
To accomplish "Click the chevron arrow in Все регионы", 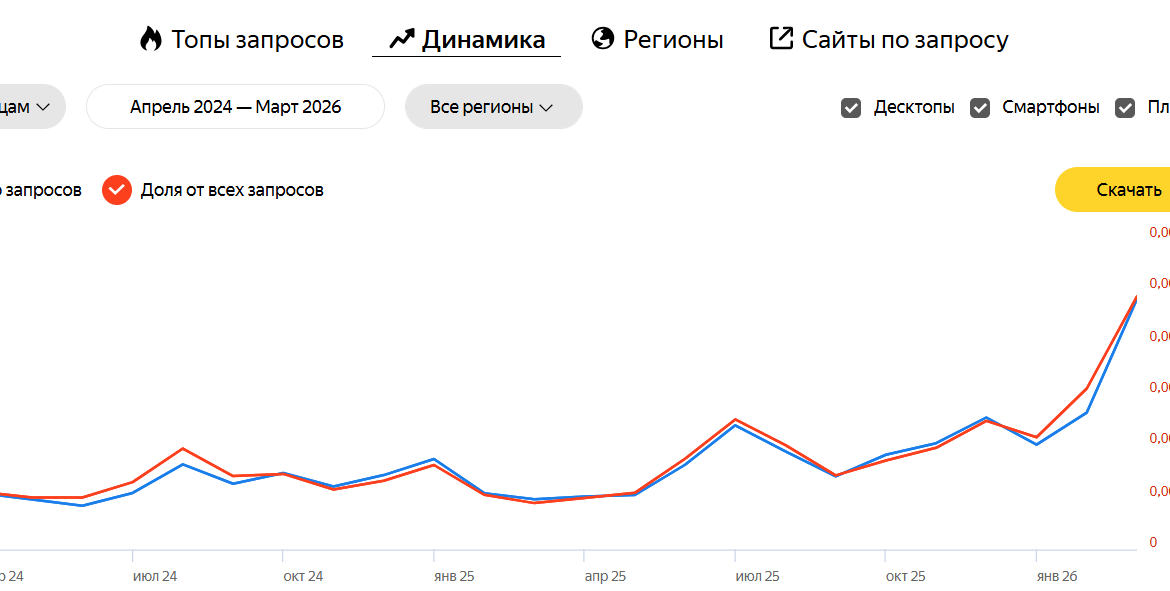I will pyautogui.click(x=546, y=108).
